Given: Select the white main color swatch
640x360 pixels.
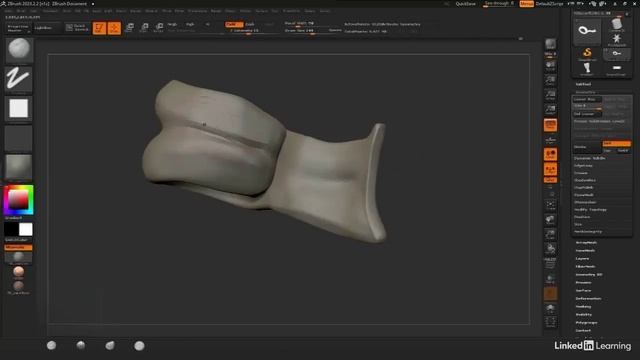Looking at the screenshot, I should click(x=26, y=229).
